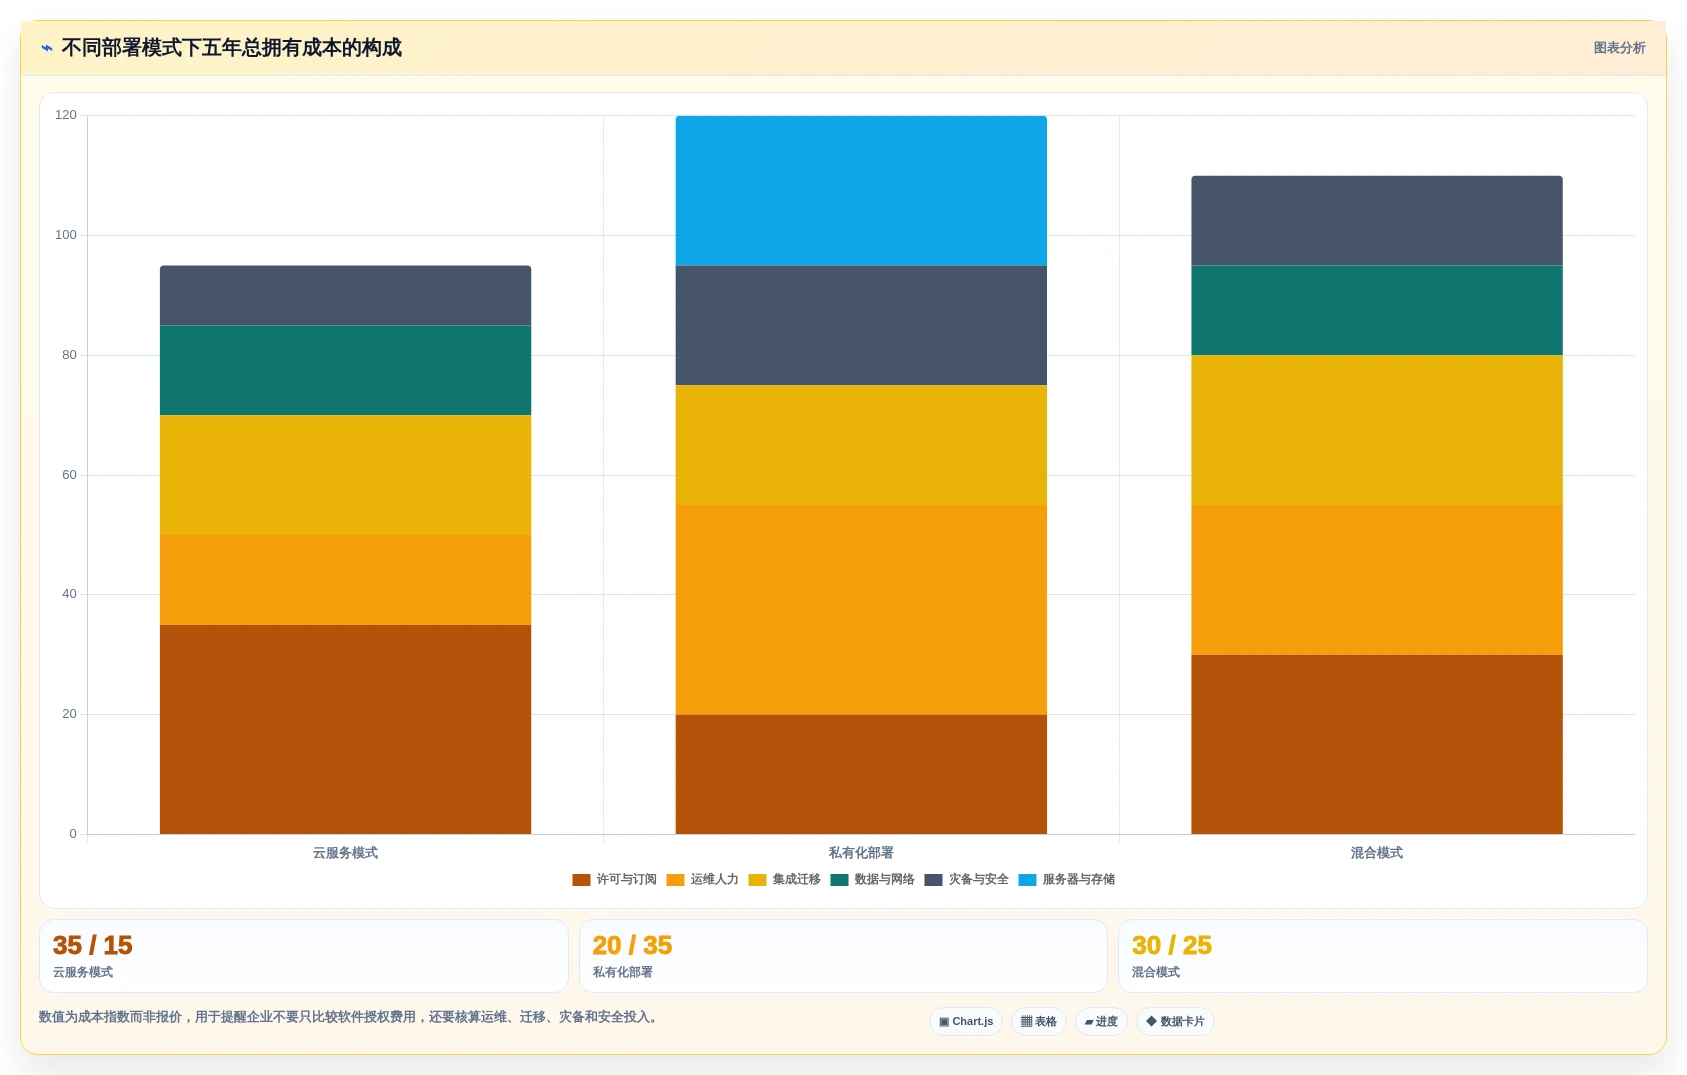
Task: Click the footnote text starting 数值为成本指数
Action: [x=350, y=1017]
